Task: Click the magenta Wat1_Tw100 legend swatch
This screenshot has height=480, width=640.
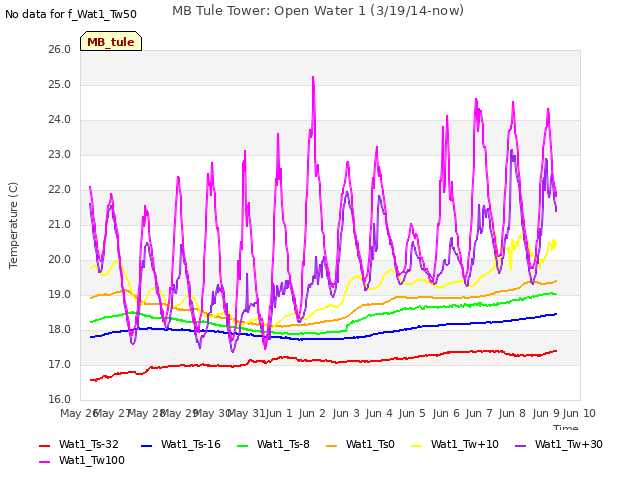Action: click(44, 462)
